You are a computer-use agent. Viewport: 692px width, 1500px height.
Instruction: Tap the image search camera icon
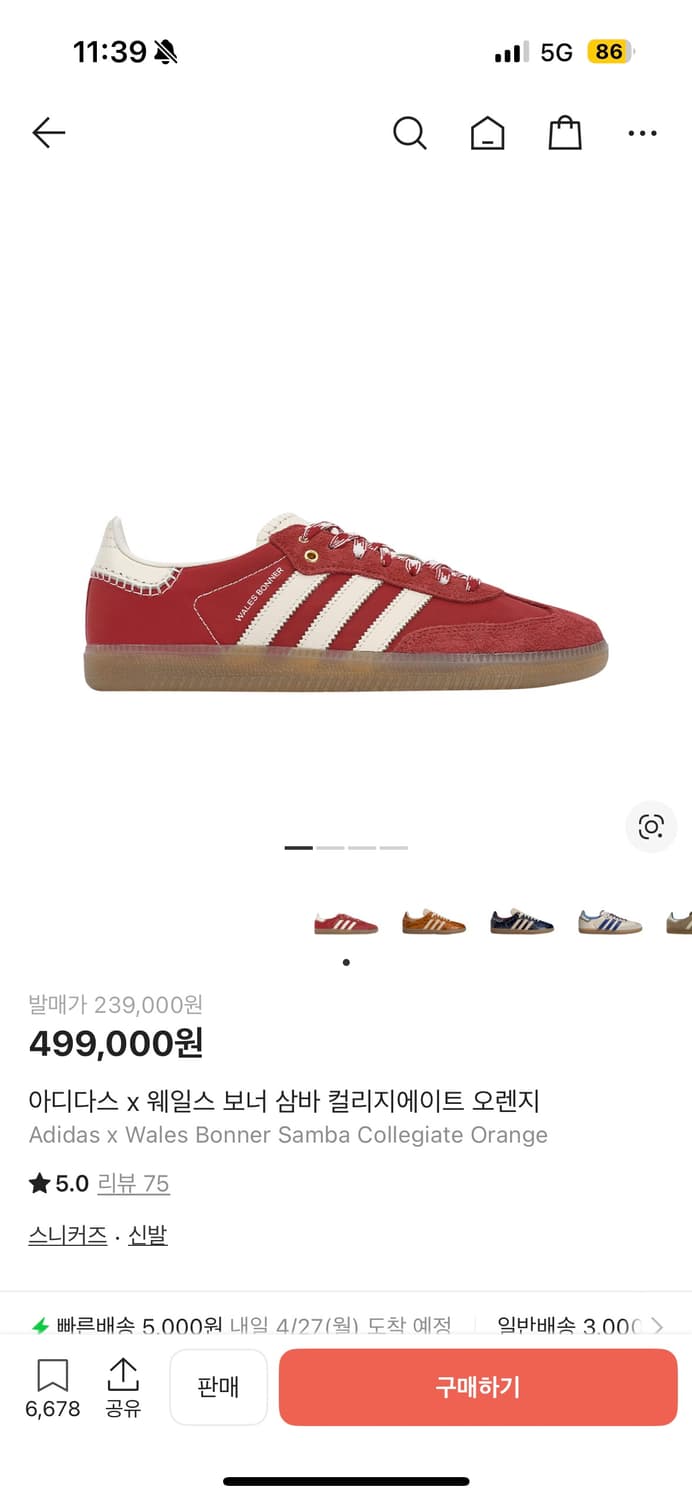(x=651, y=827)
